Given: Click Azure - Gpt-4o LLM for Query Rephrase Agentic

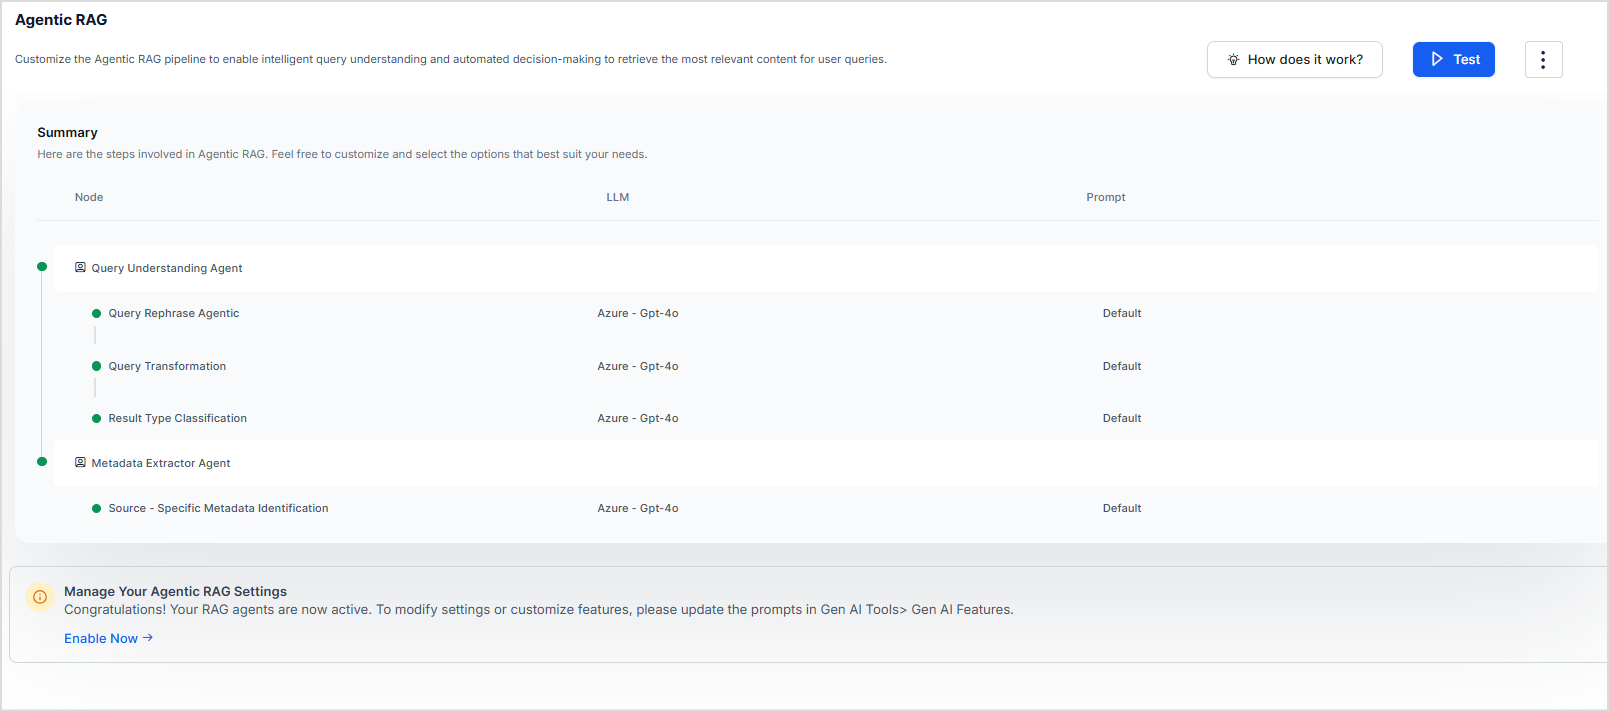Looking at the screenshot, I should pos(637,314).
